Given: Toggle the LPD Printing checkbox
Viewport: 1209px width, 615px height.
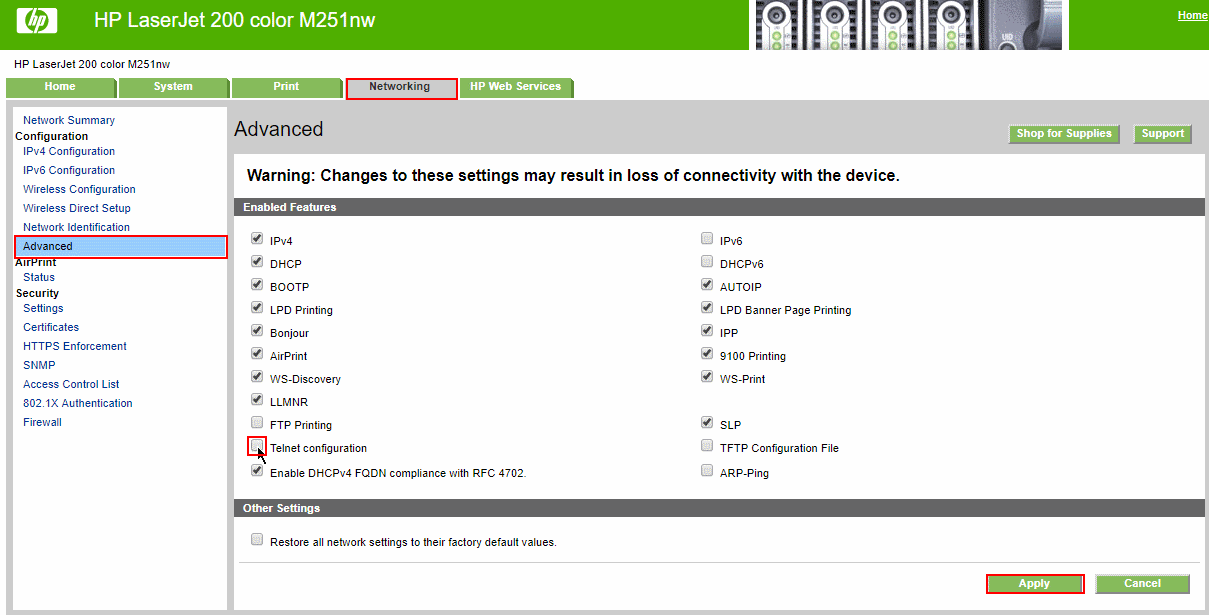Looking at the screenshot, I should (257, 308).
